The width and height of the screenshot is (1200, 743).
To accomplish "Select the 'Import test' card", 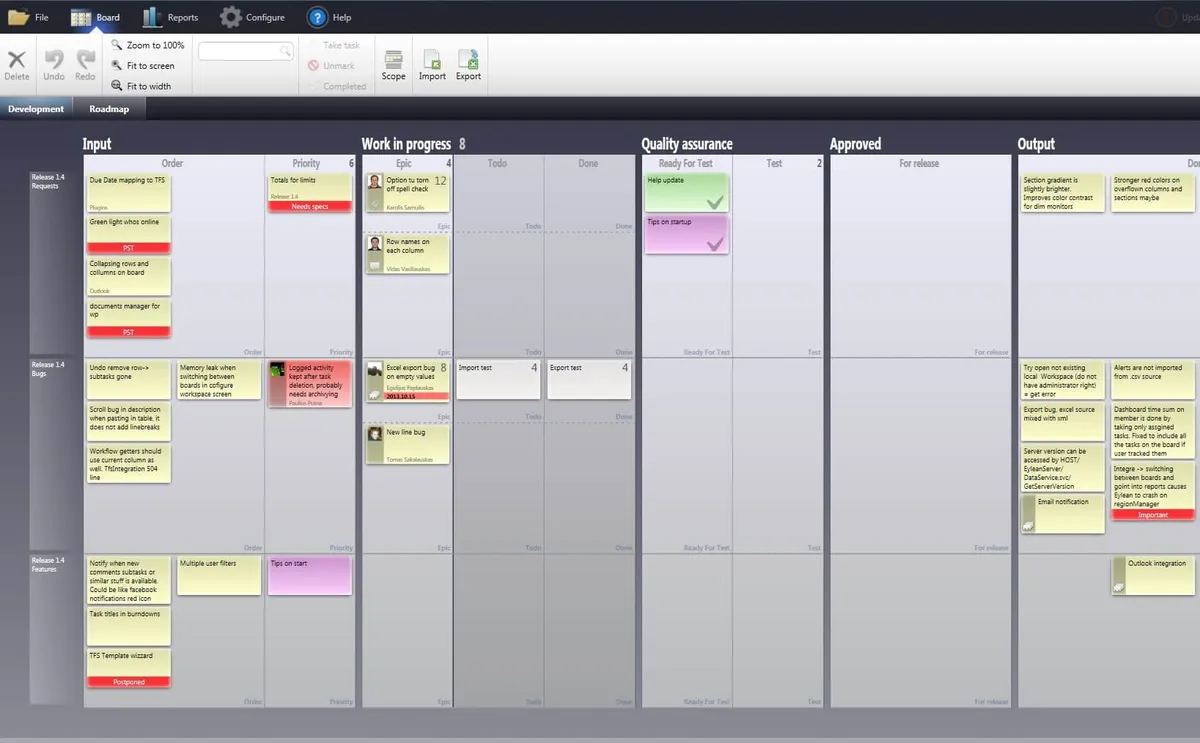I will tap(497, 380).
